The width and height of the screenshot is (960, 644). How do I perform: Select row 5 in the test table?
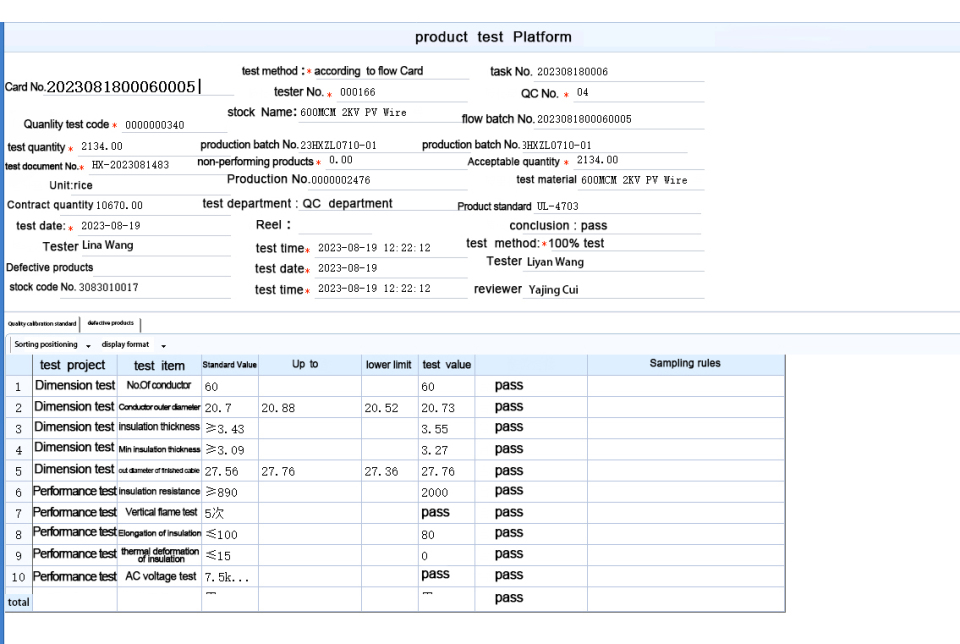click(18, 471)
